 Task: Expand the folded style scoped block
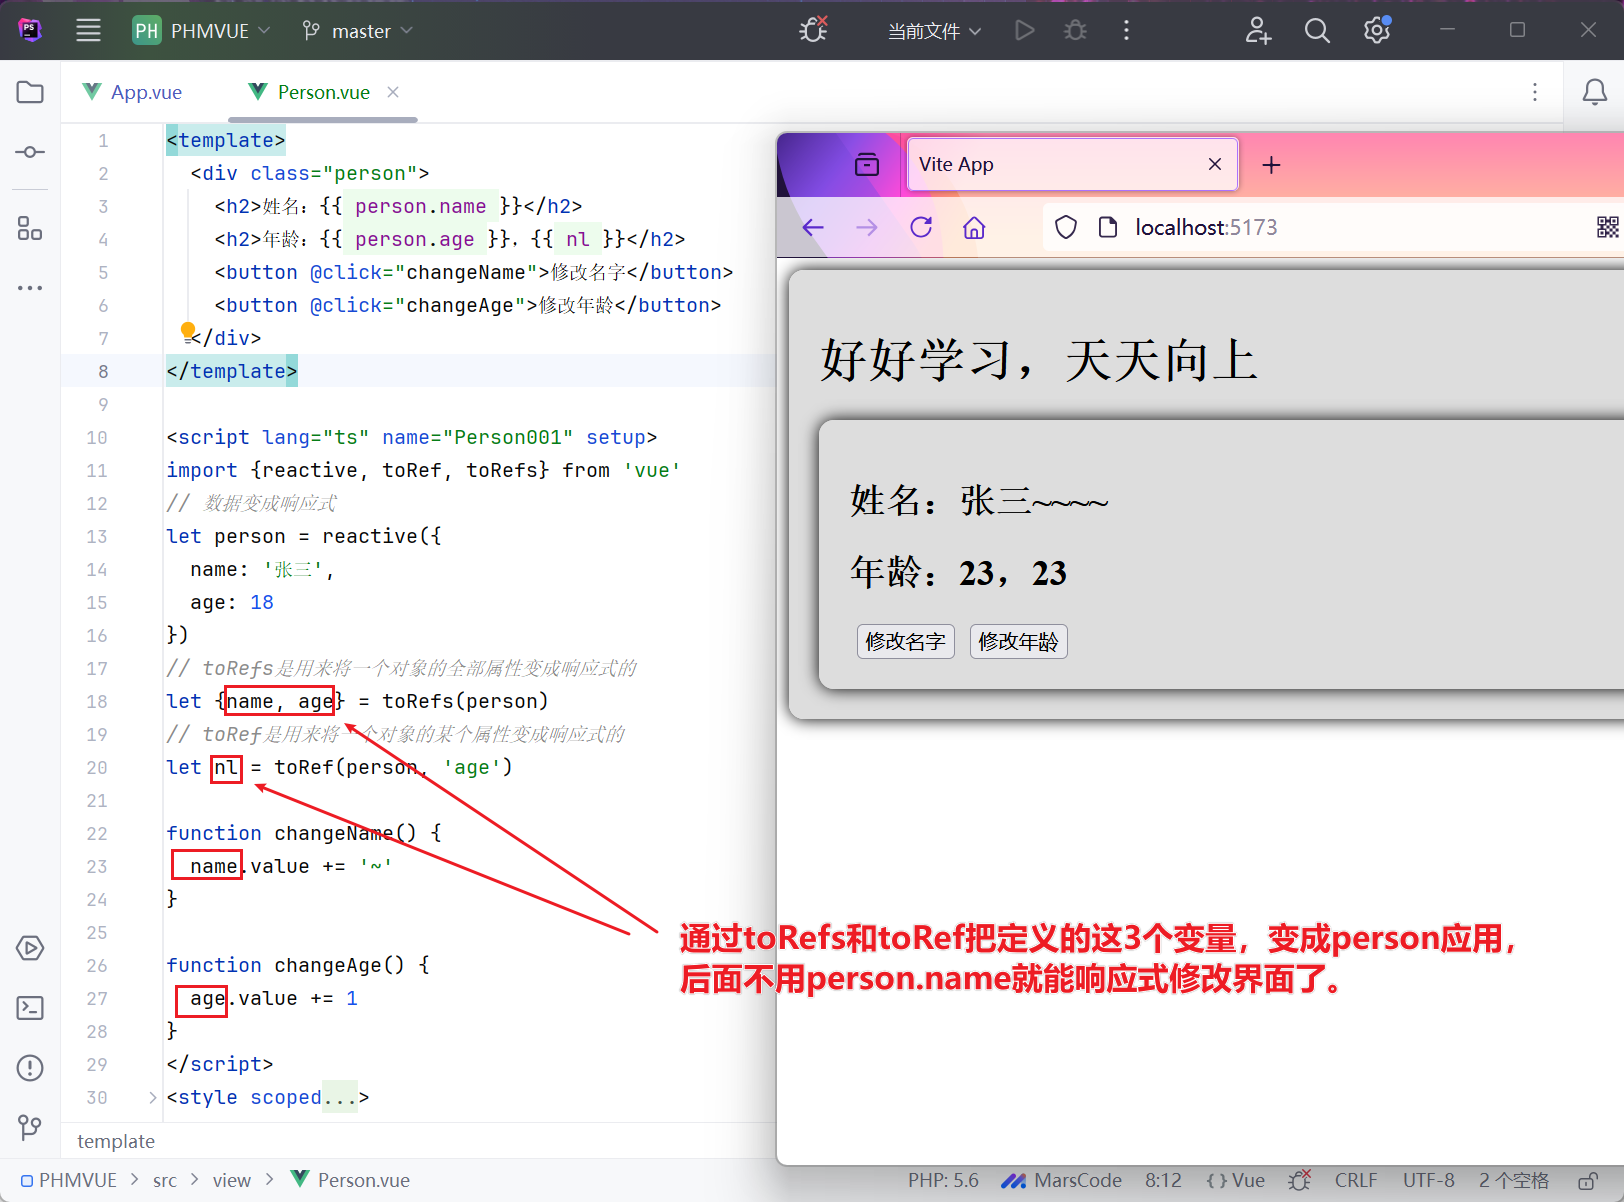pyautogui.click(x=152, y=1097)
